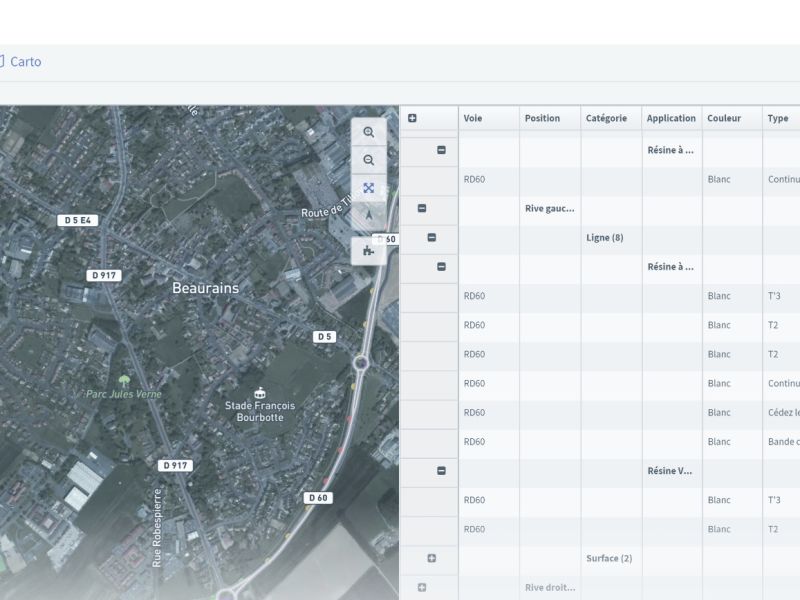Click the D 5 road label
Viewport: 800px width, 600px height.
pyautogui.click(x=324, y=337)
